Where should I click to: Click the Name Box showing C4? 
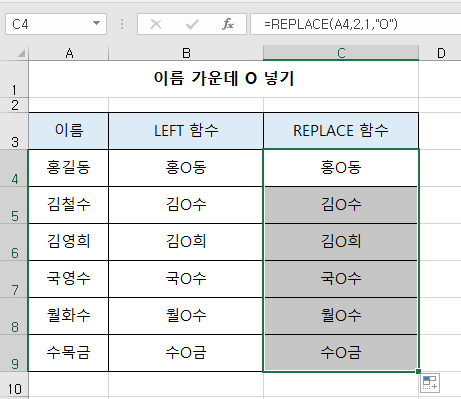[56, 24]
